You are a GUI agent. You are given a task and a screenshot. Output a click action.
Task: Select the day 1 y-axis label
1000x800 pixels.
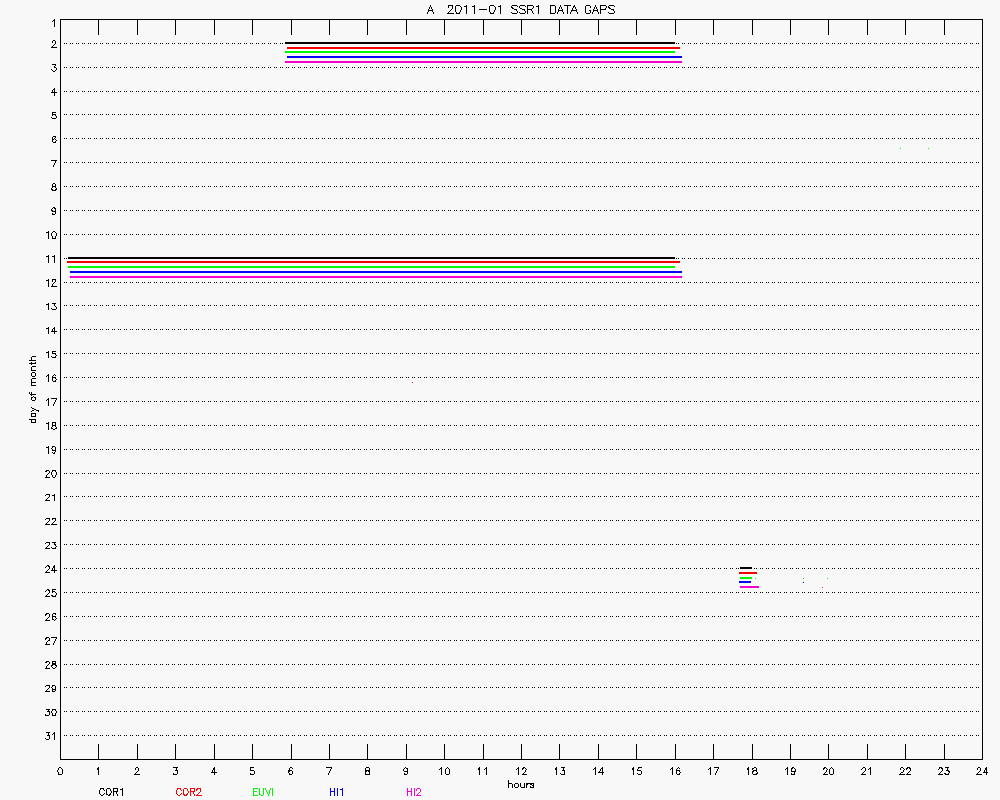52,20
